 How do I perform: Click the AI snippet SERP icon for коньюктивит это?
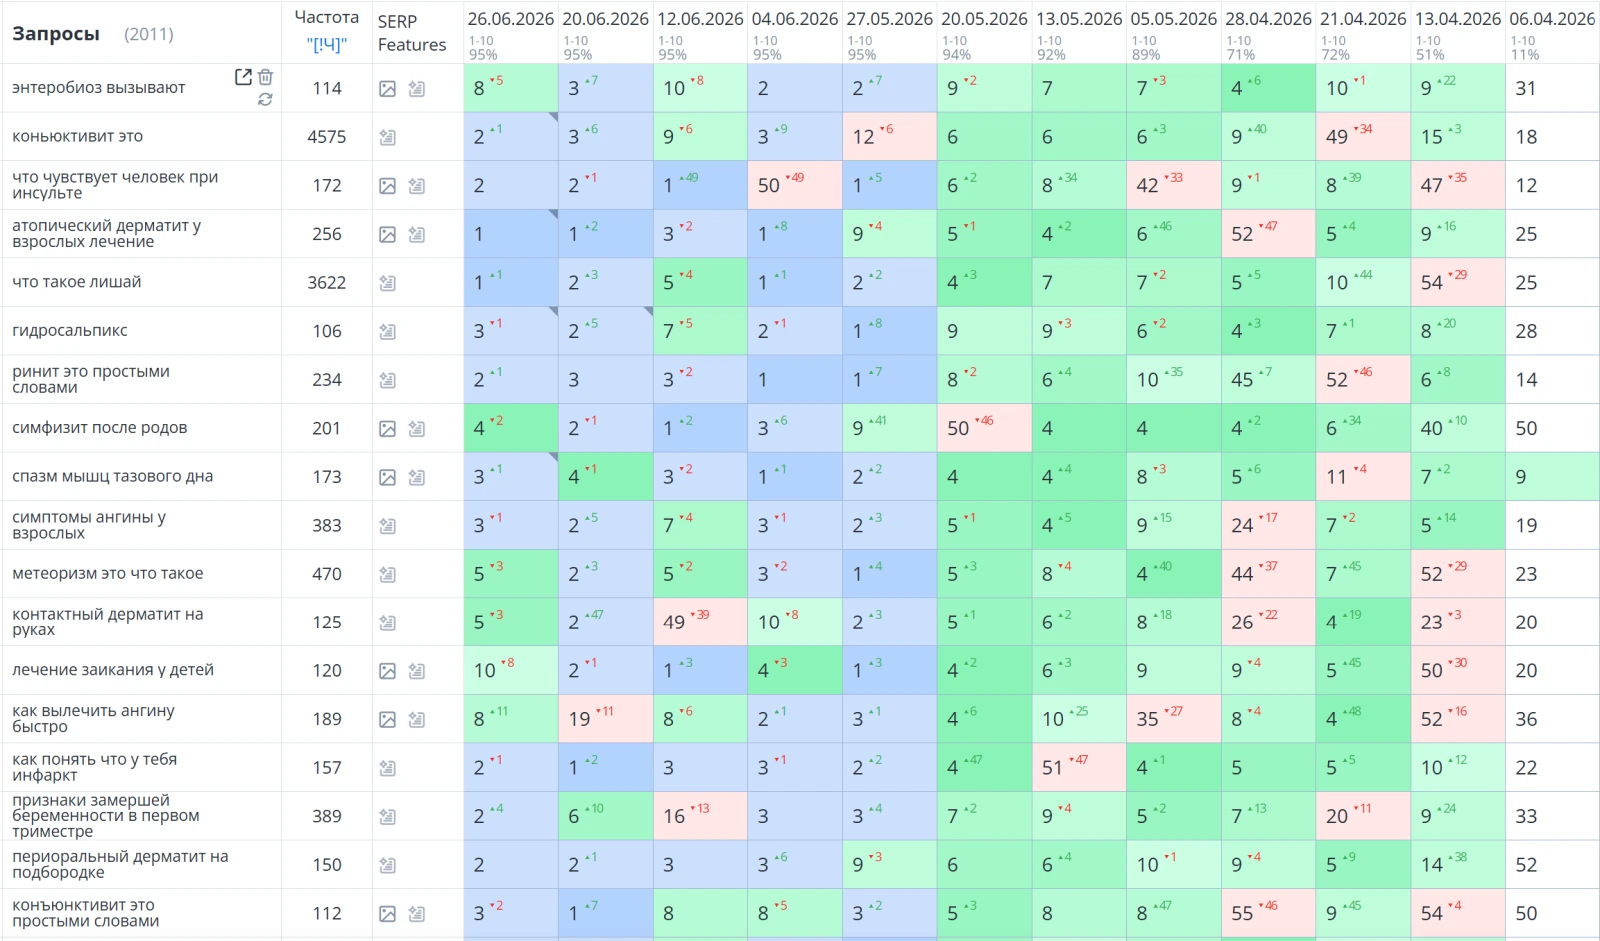tap(388, 138)
